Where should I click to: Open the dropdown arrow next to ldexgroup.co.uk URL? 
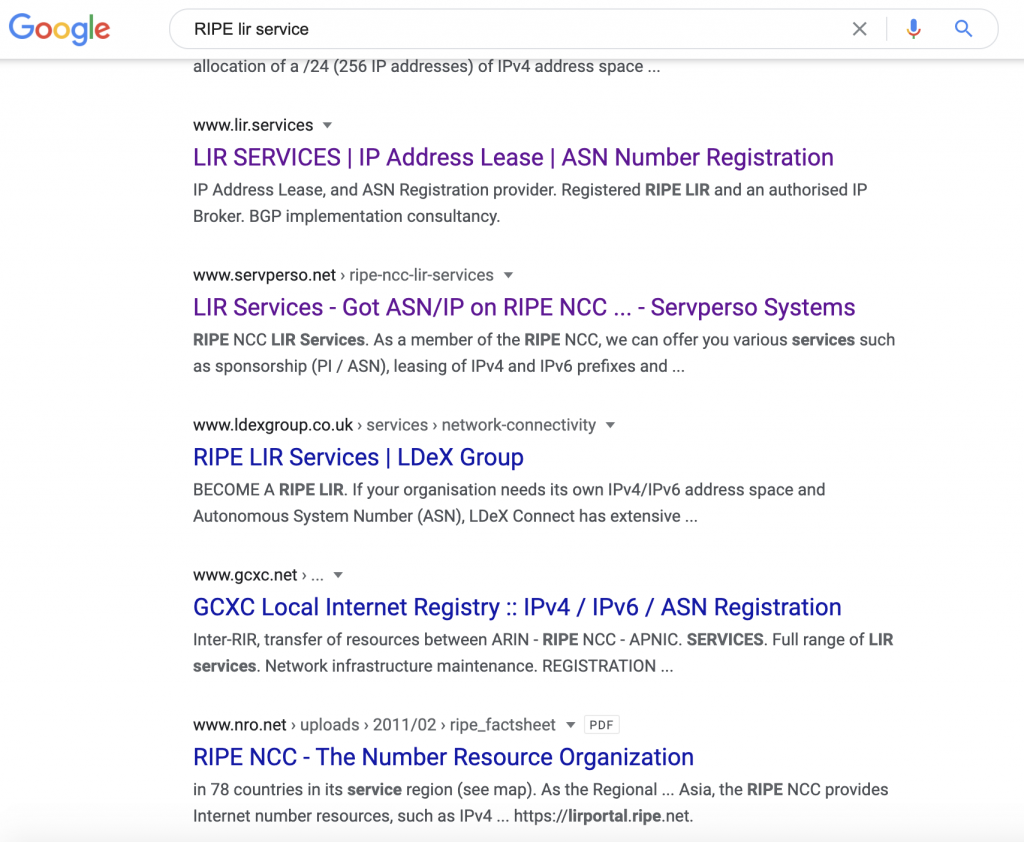[x=611, y=425]
